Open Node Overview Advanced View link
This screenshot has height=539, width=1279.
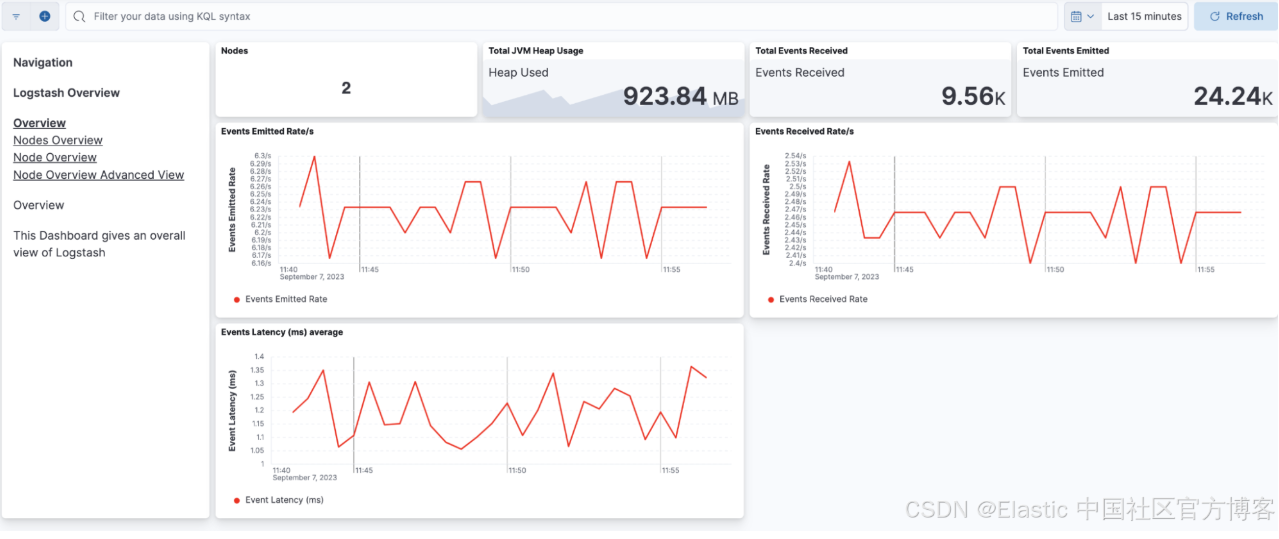[x=99, y=175]
